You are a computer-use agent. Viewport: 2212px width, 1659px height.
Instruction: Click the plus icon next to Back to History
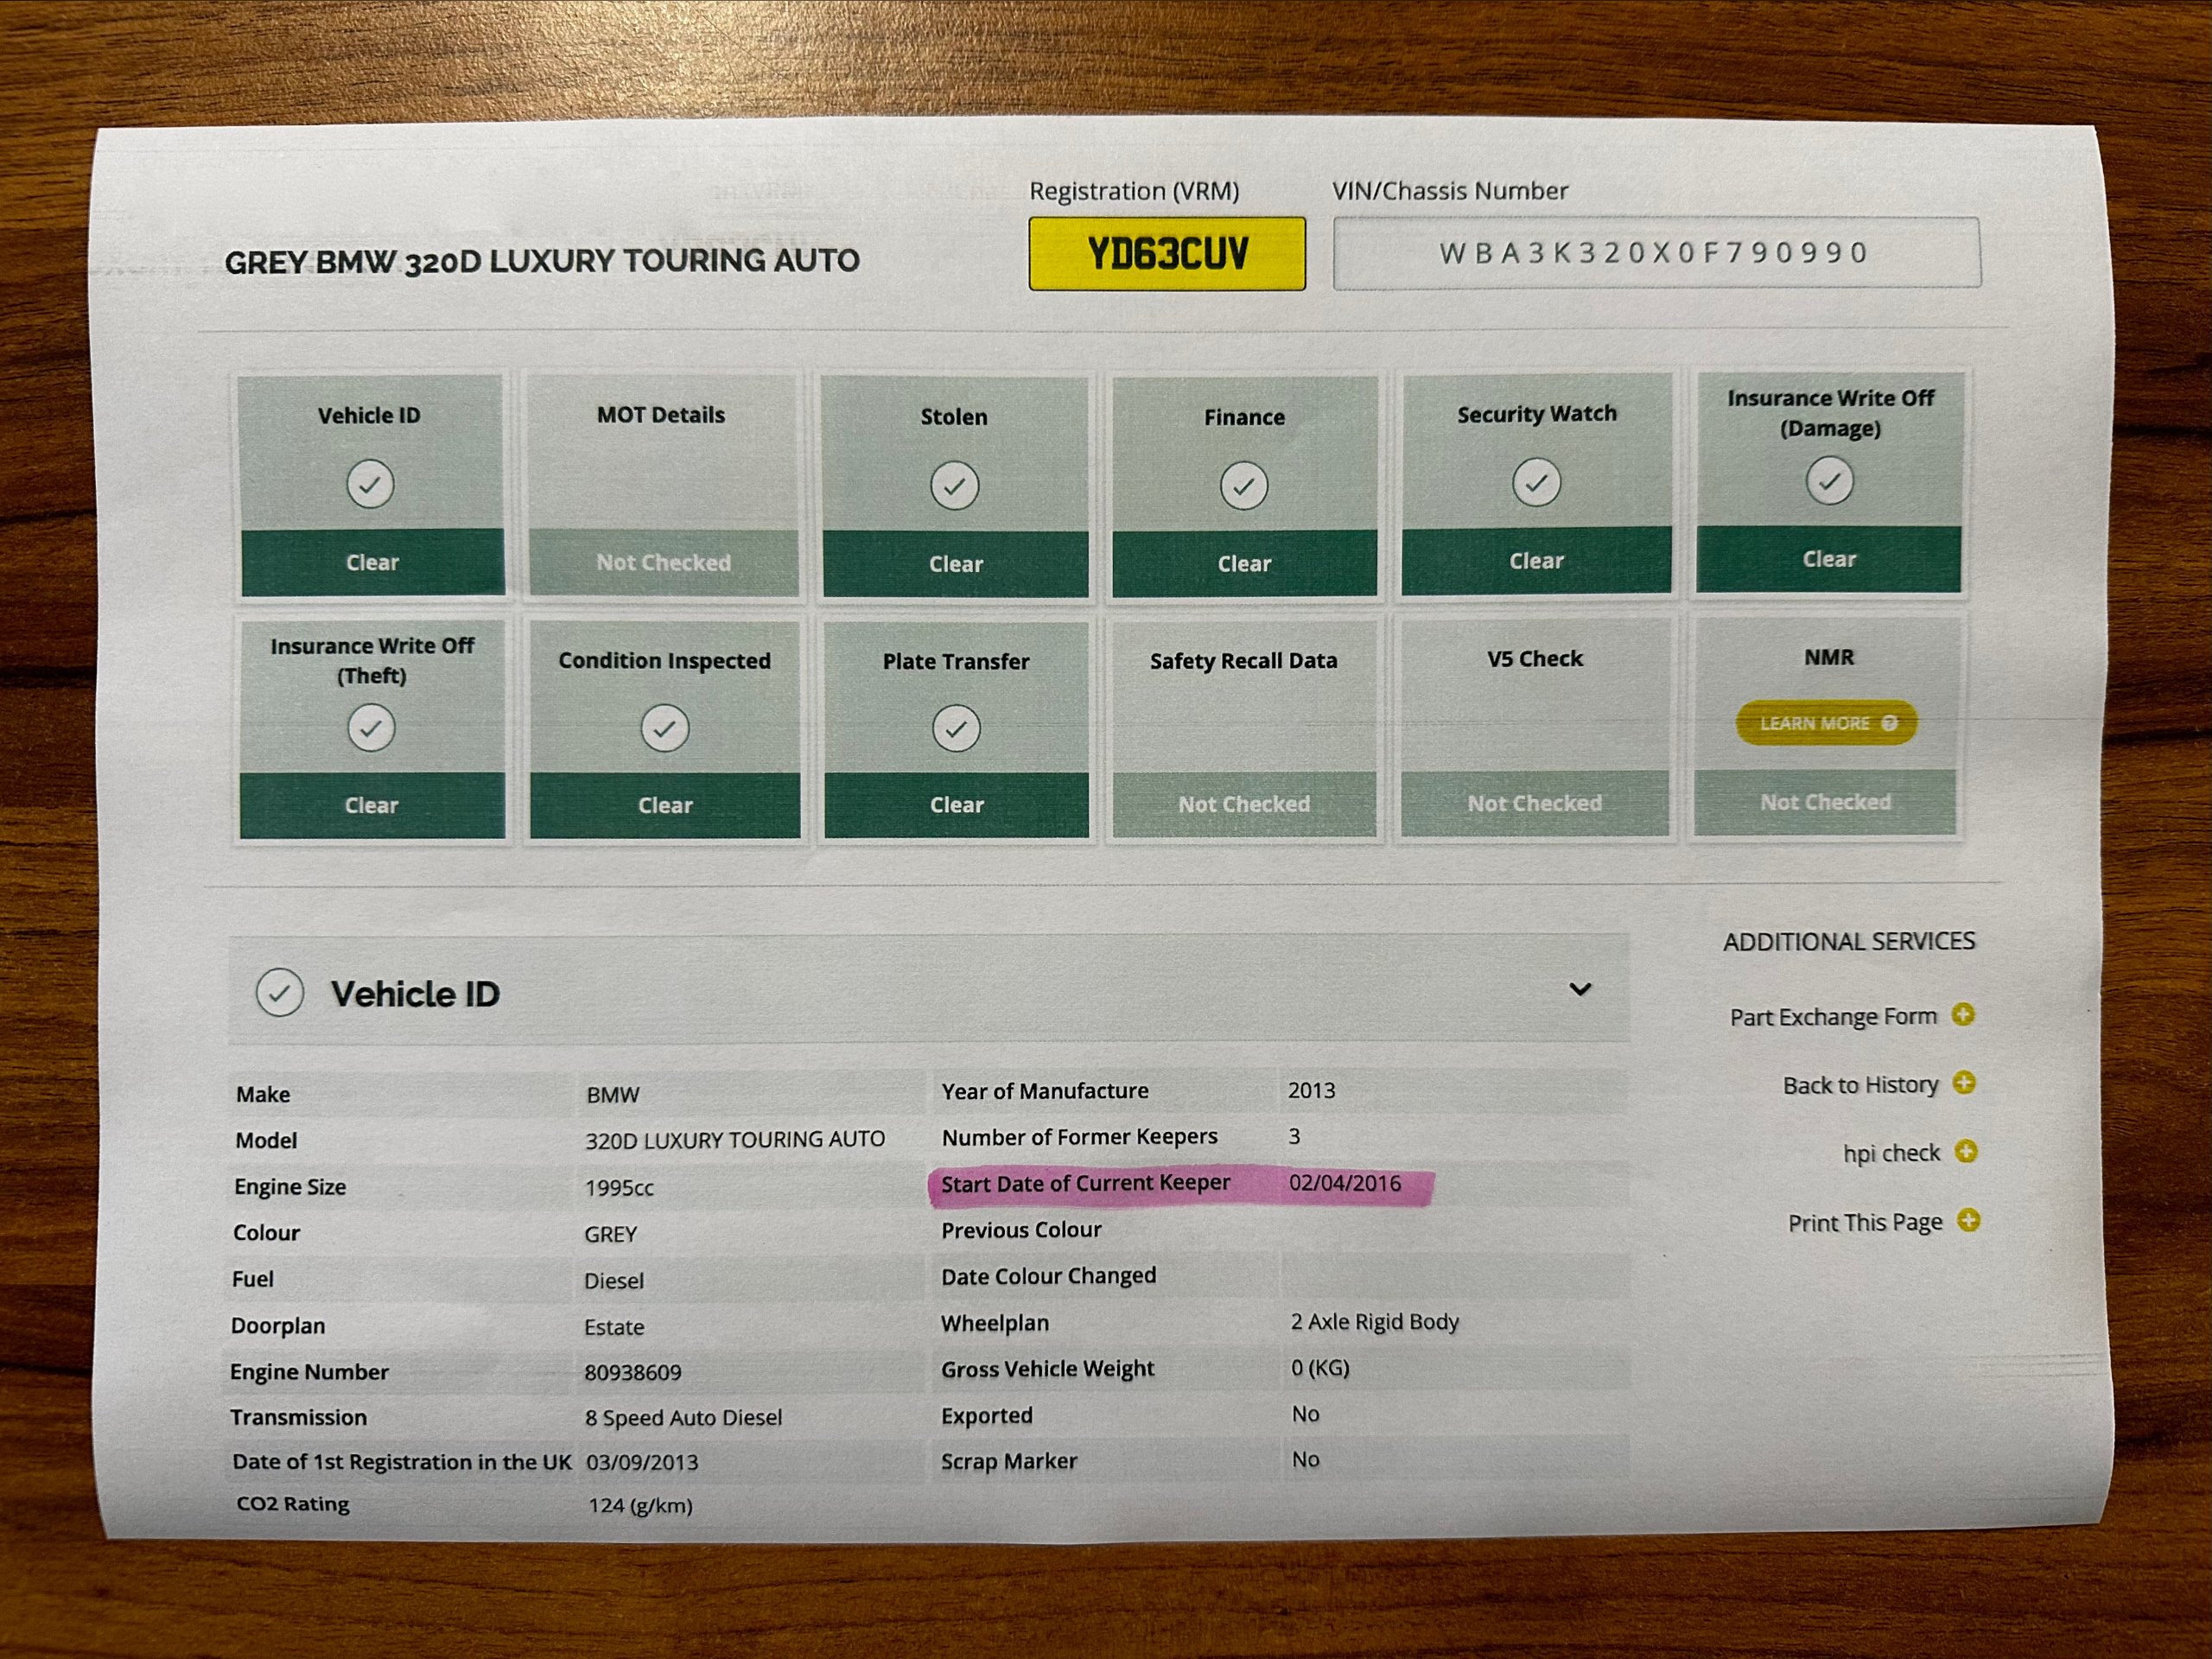[x=1964, y=1083]
